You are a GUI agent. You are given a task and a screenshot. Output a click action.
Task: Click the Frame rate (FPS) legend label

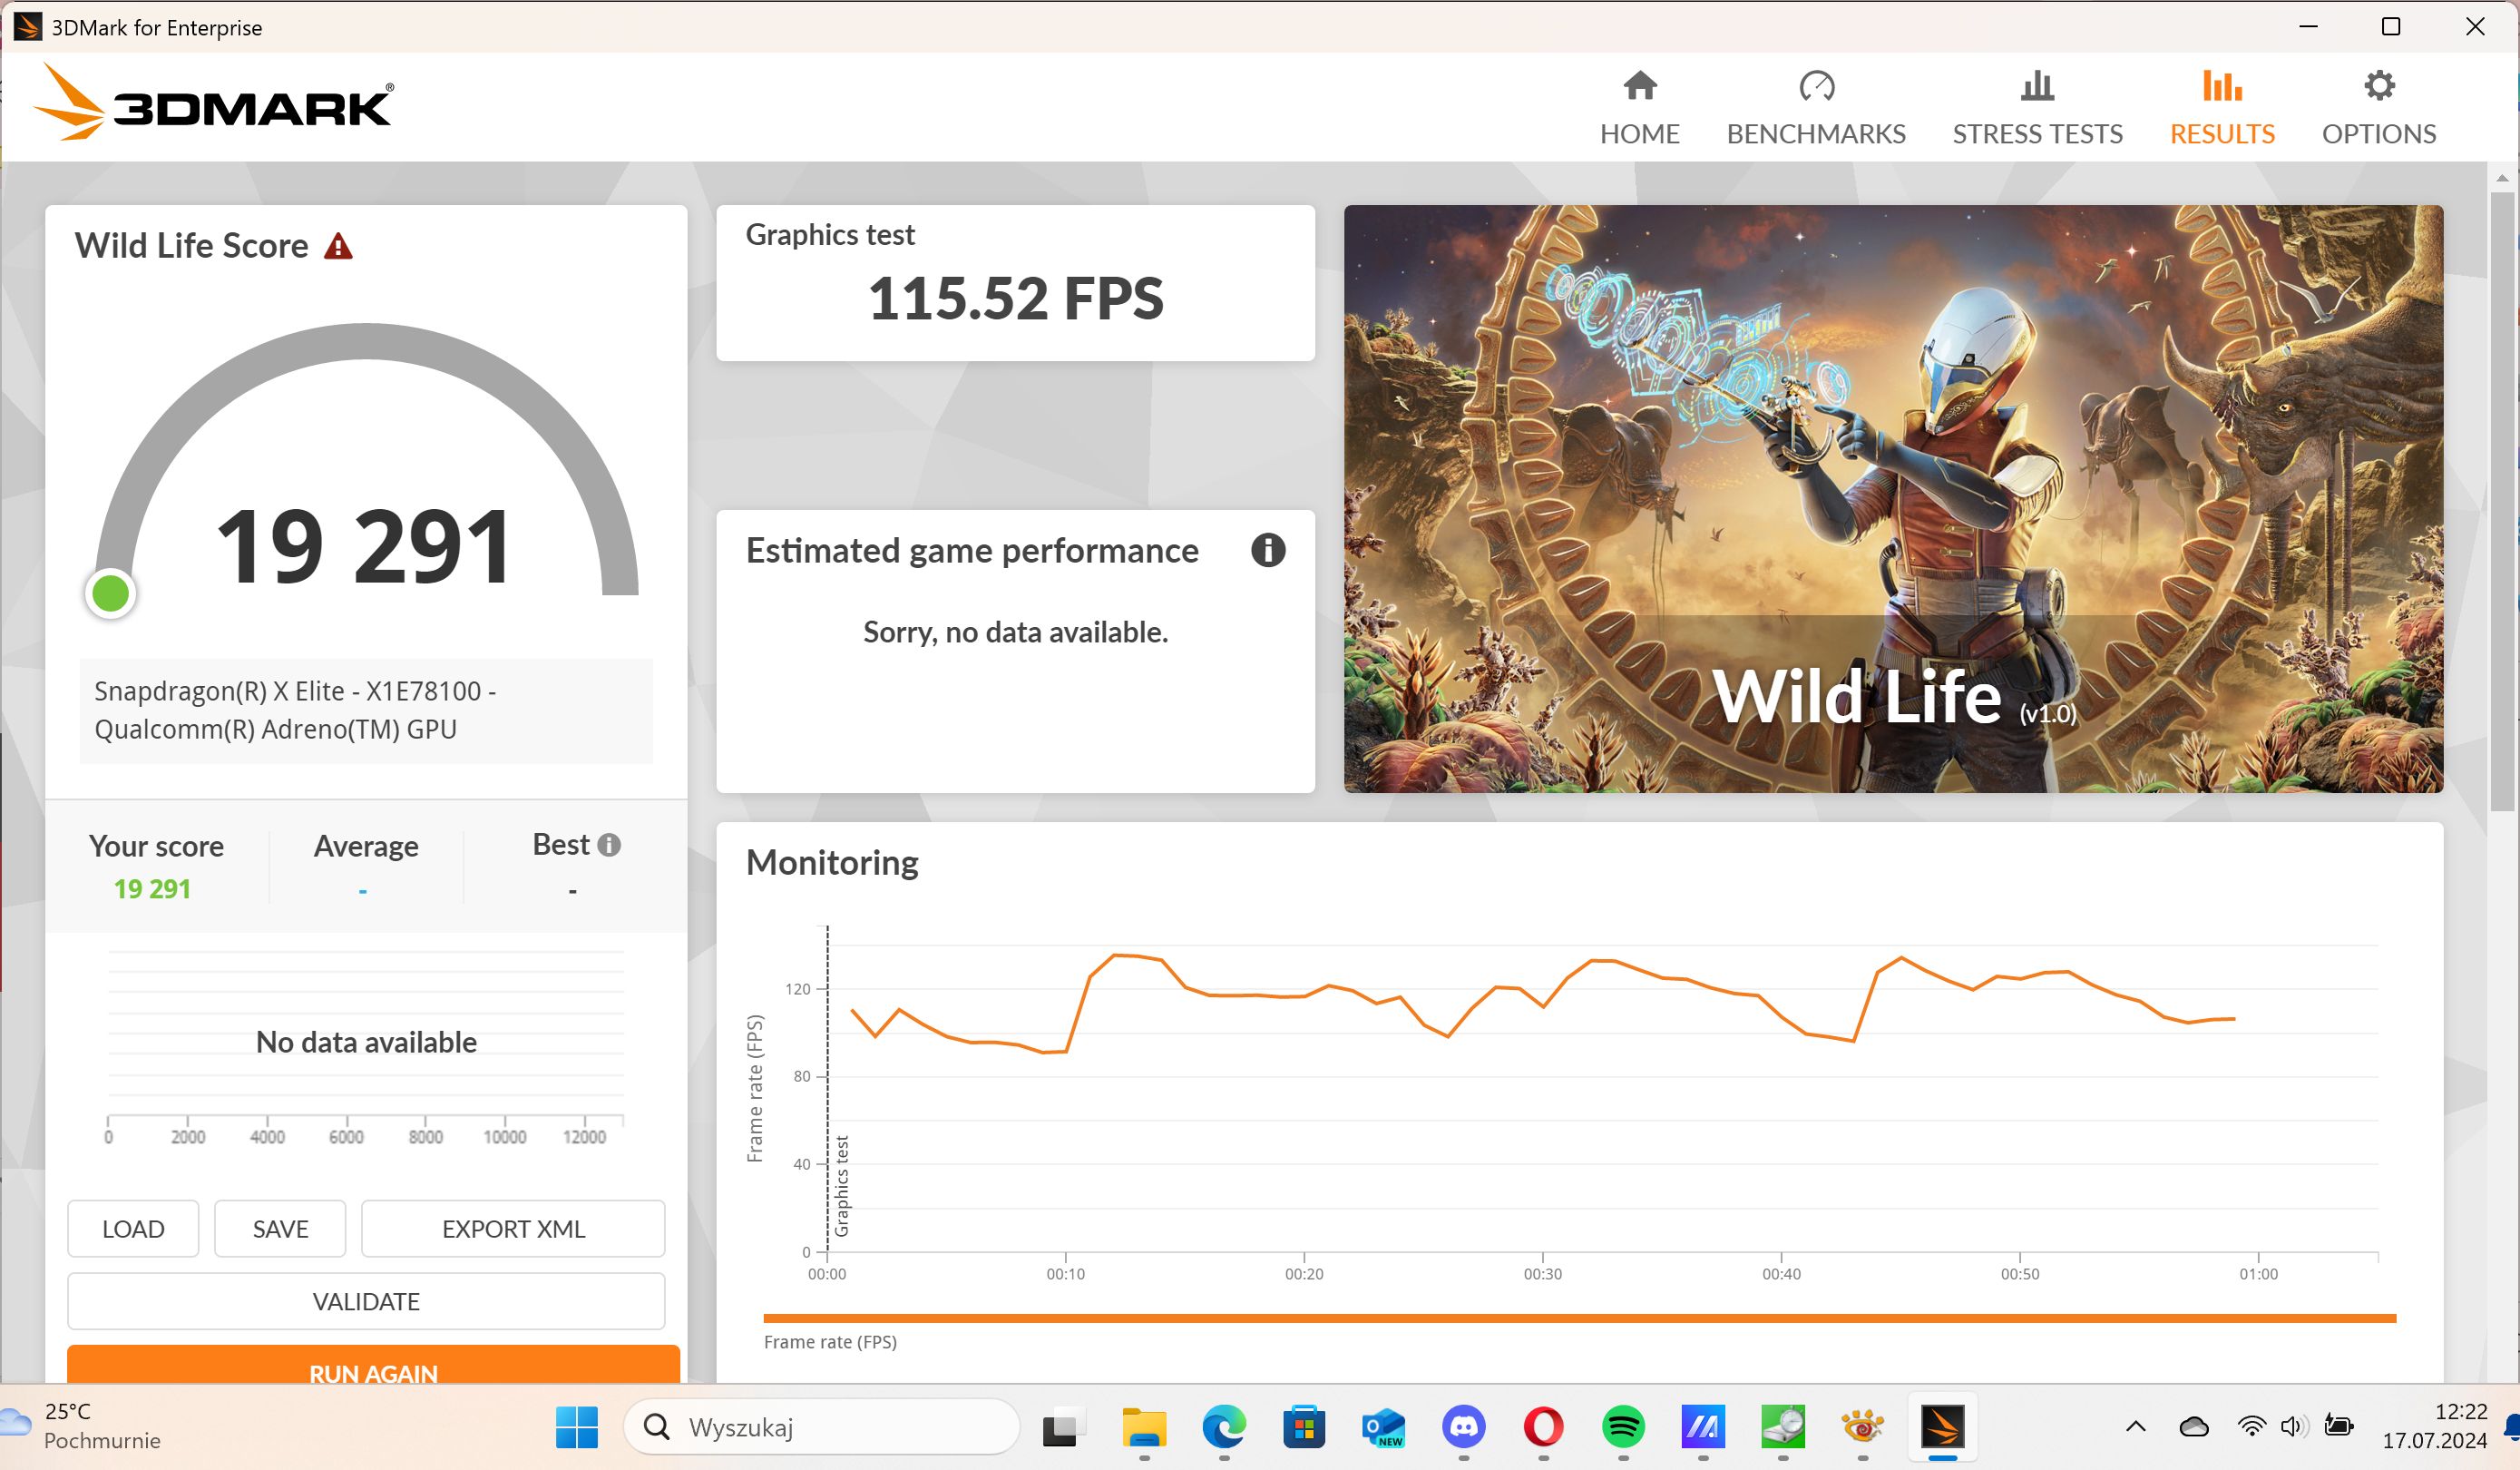pyautogui.click(x=830, y=1342)
